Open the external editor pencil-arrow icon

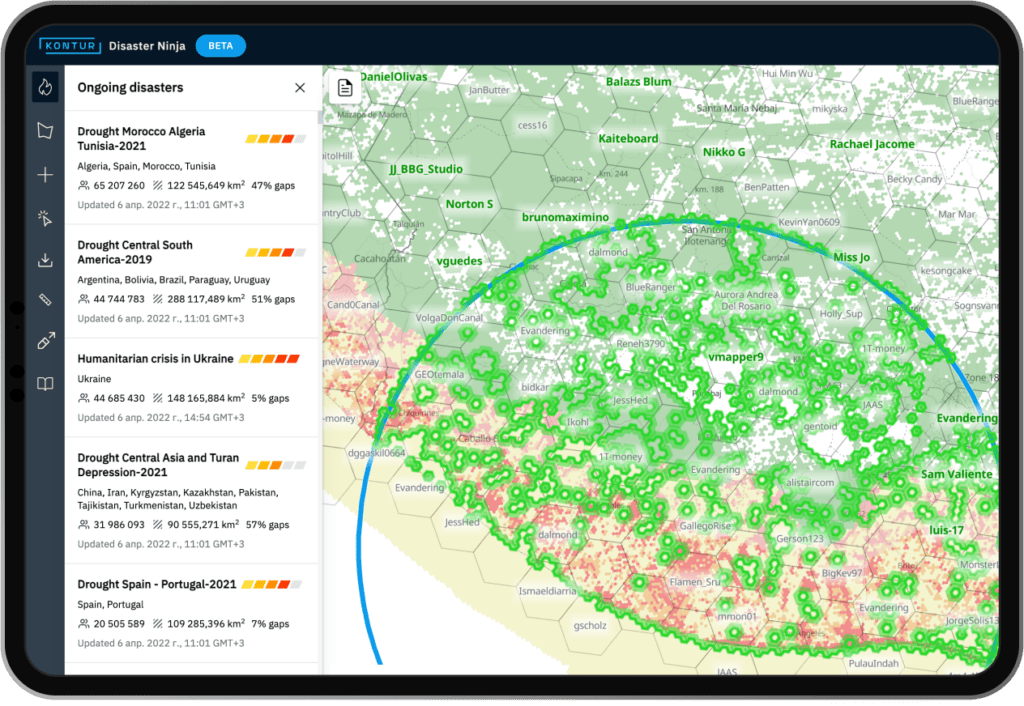pyautogui.click(x=45, y=342)
